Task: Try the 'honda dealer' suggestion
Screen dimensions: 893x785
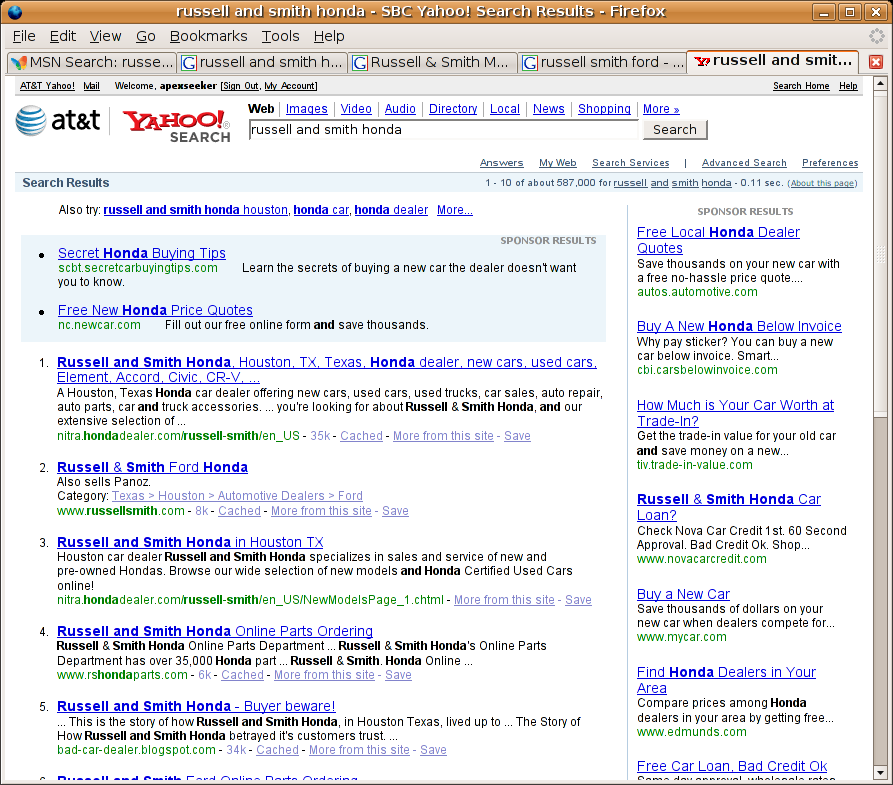Action: click(x=391, y=210)
